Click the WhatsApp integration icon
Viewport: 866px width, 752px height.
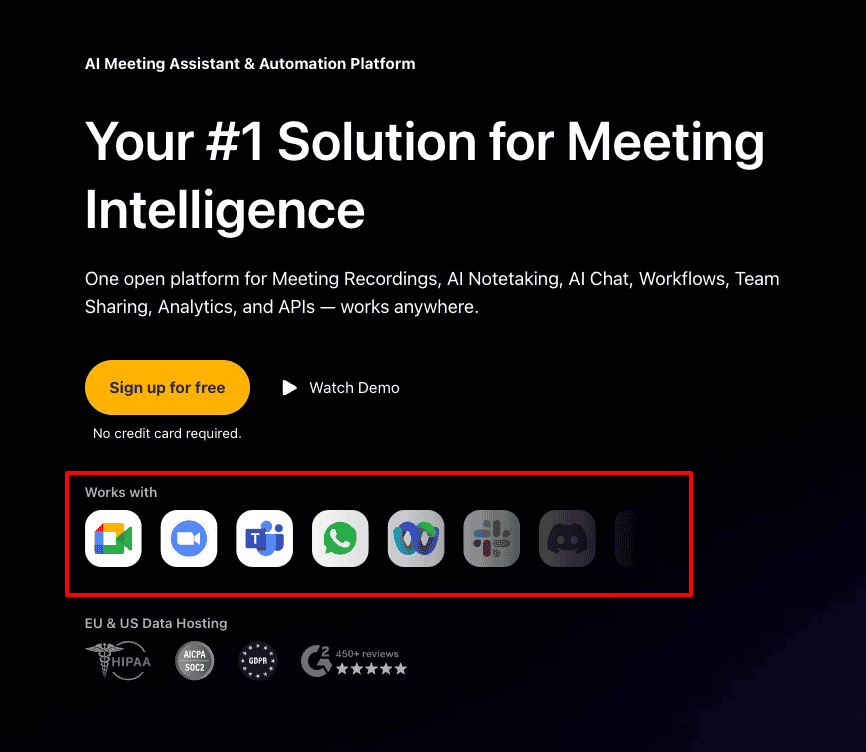click(x=340, y=538)
